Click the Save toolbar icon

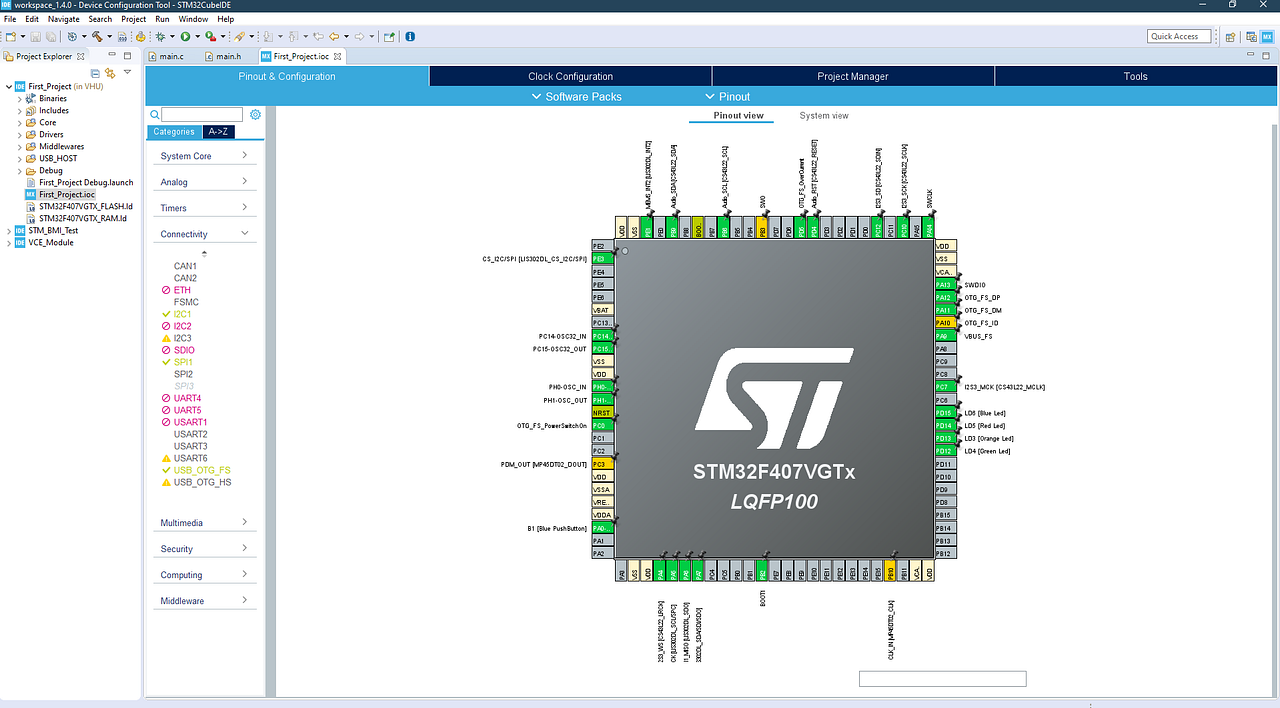point(35,36)
